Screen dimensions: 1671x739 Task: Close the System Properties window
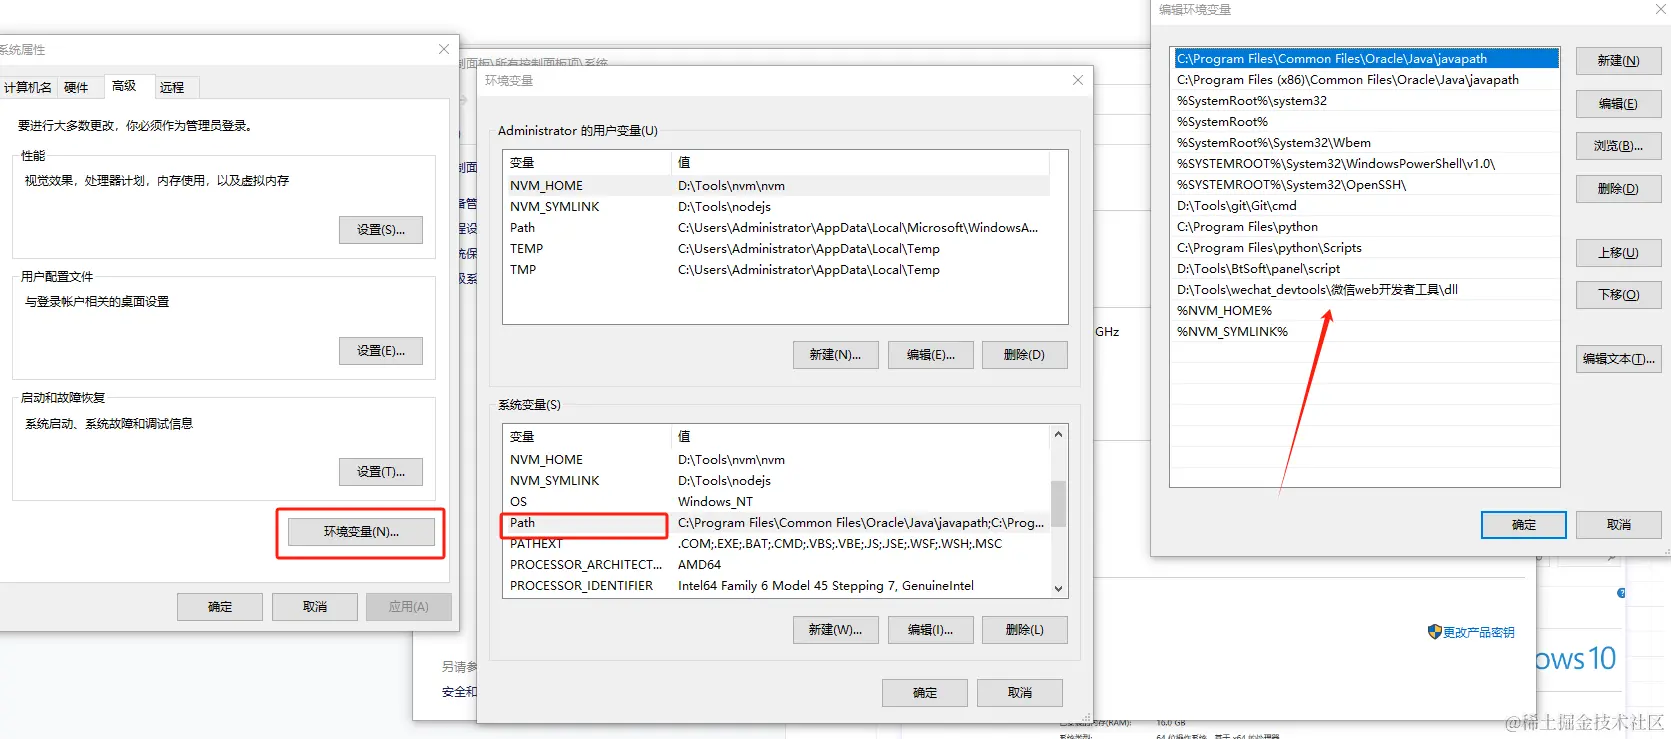(444, 49)
